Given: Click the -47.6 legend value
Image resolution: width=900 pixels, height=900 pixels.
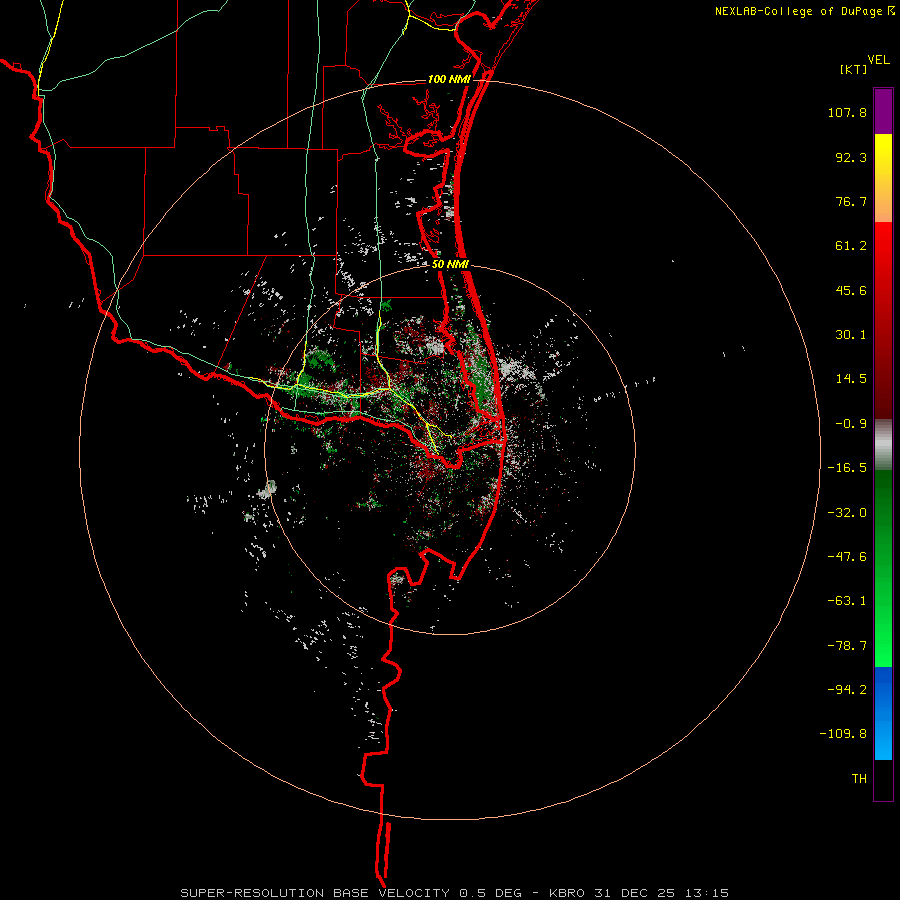Looking at the screenshot, I should click(x=847, y=557).
